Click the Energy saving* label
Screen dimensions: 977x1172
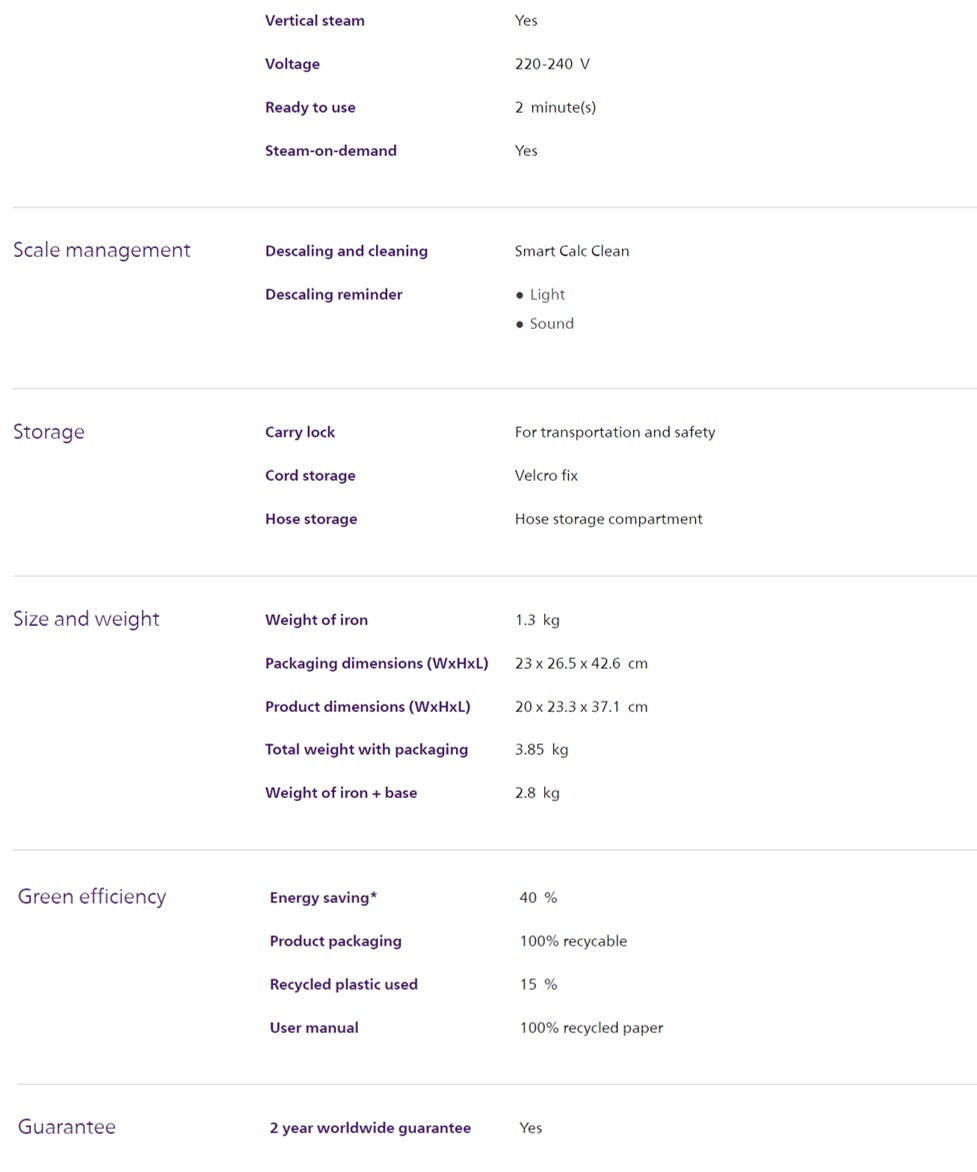(x=323, y=897)
